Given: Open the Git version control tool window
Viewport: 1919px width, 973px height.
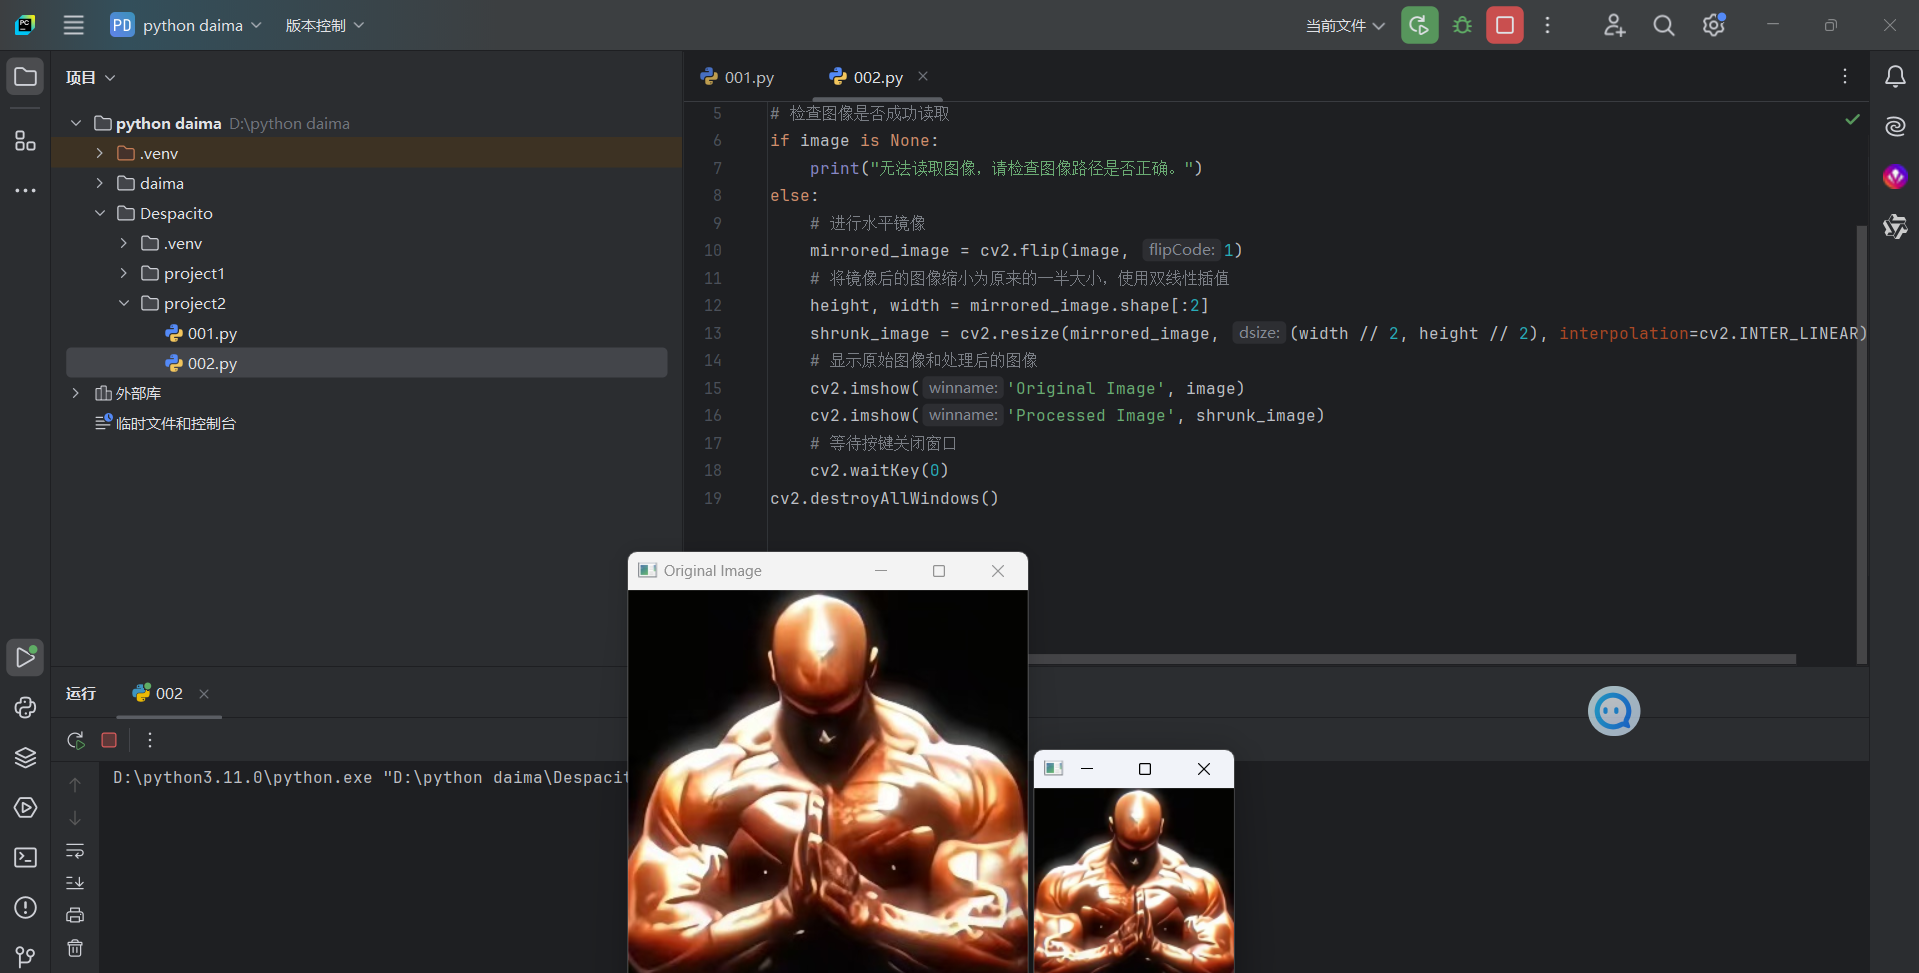Looking at the screenshot, I should pos(25,957).
